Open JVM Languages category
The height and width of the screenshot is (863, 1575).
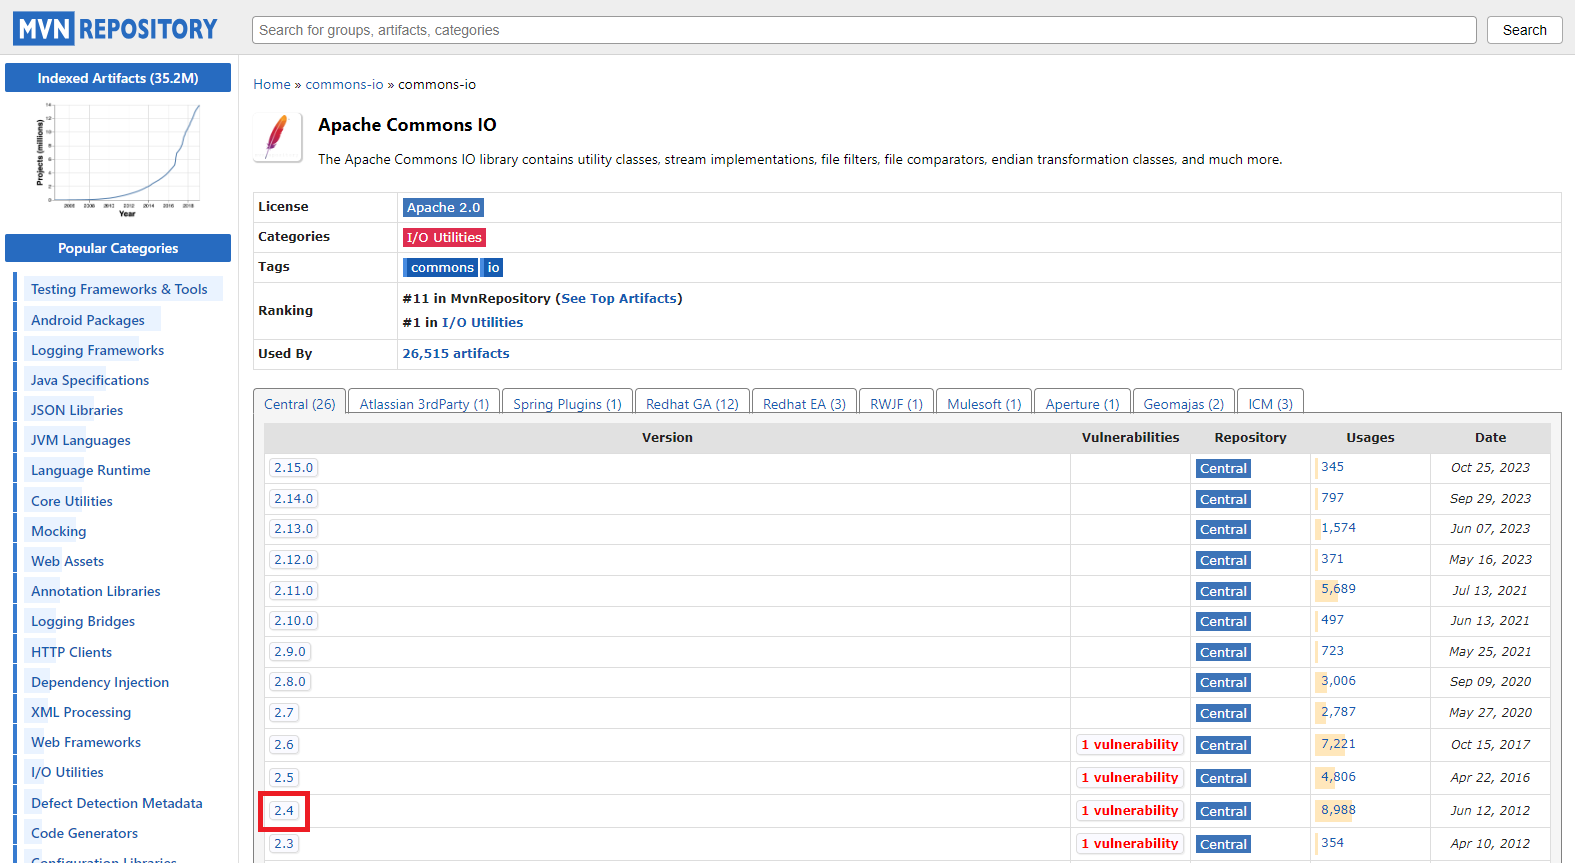pos(80,440)
